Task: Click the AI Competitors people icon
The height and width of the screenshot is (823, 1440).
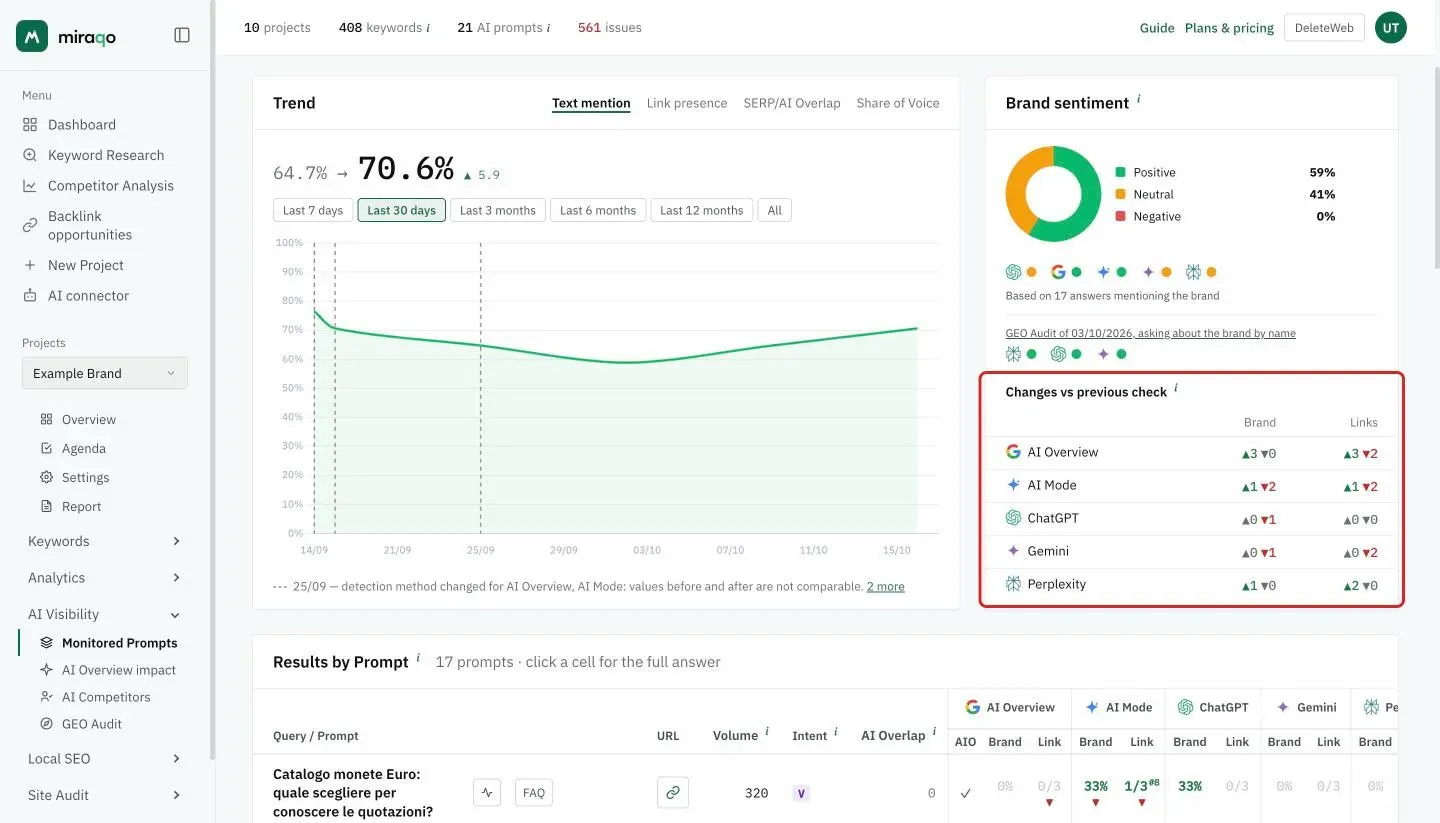Action: [46, 697]
